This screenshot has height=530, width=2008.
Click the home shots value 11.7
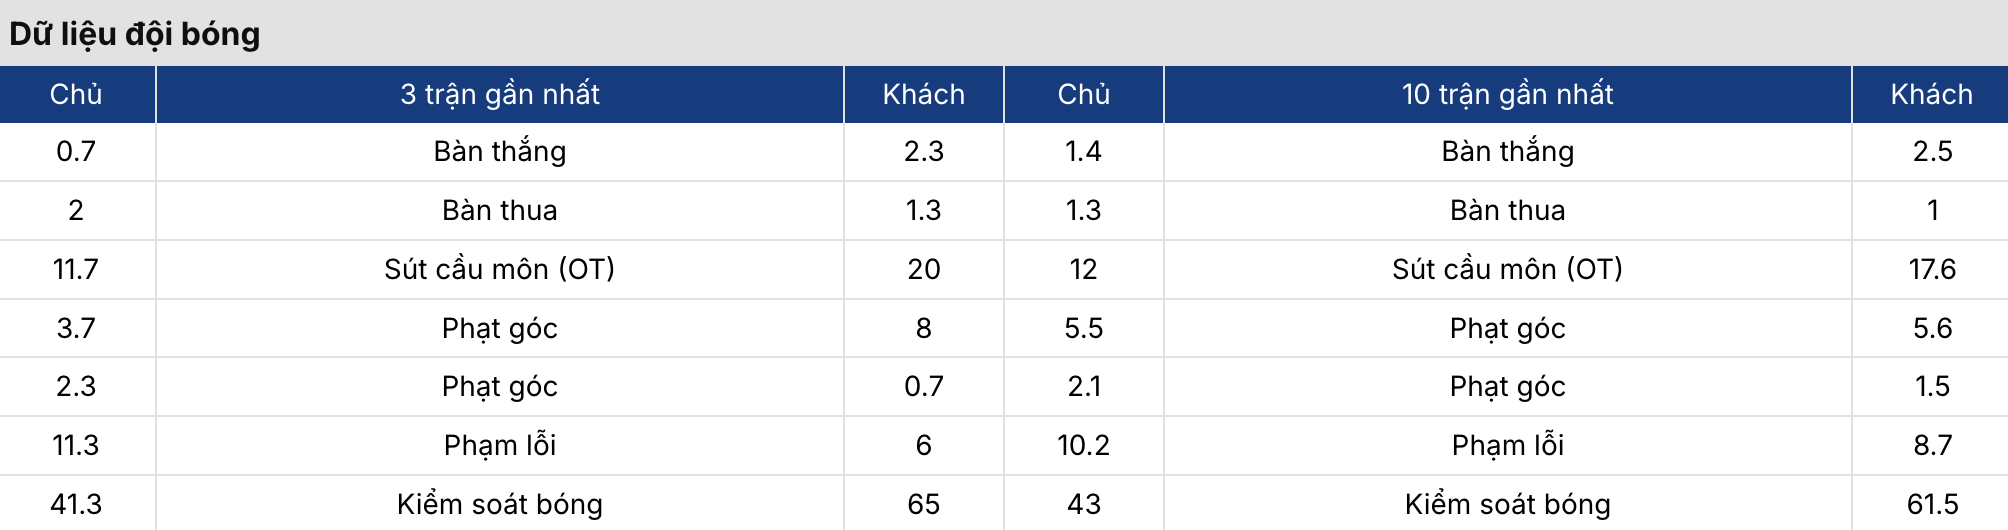[x=76, y=269]
